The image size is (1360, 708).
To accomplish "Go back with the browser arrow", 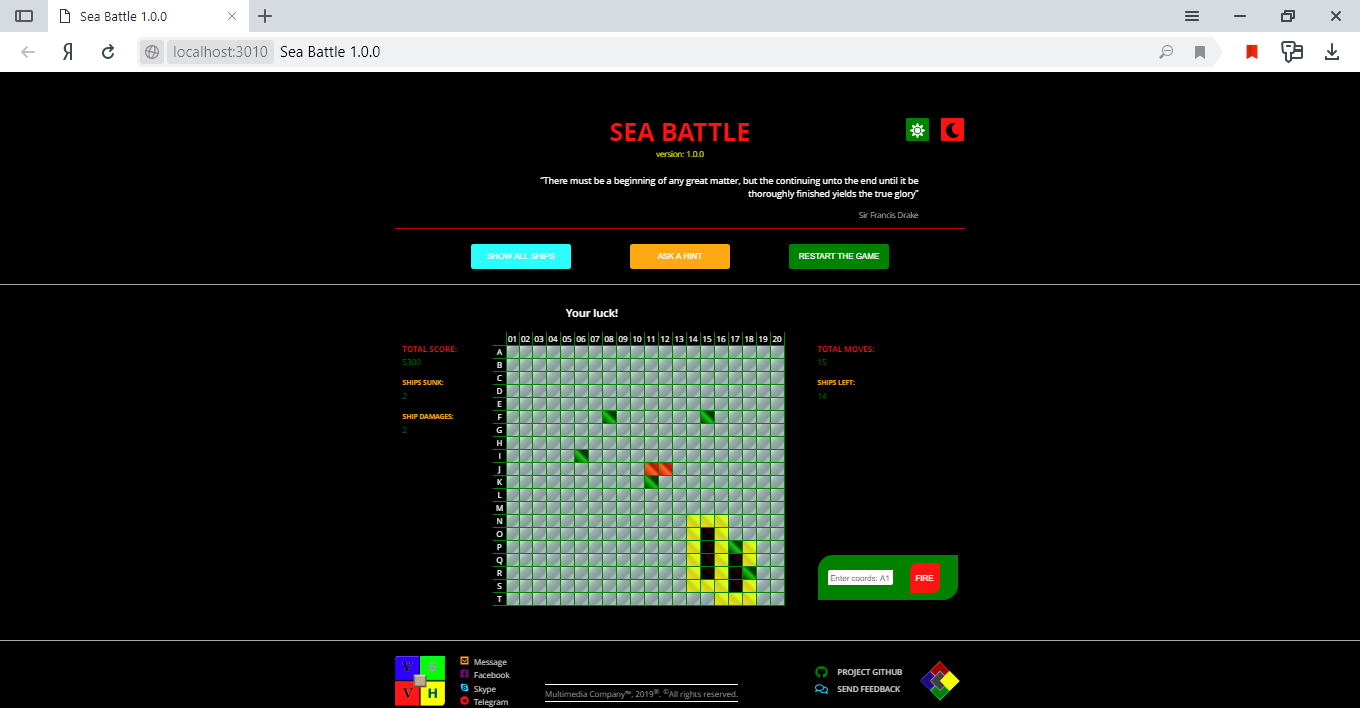I will tap(28, 52).
